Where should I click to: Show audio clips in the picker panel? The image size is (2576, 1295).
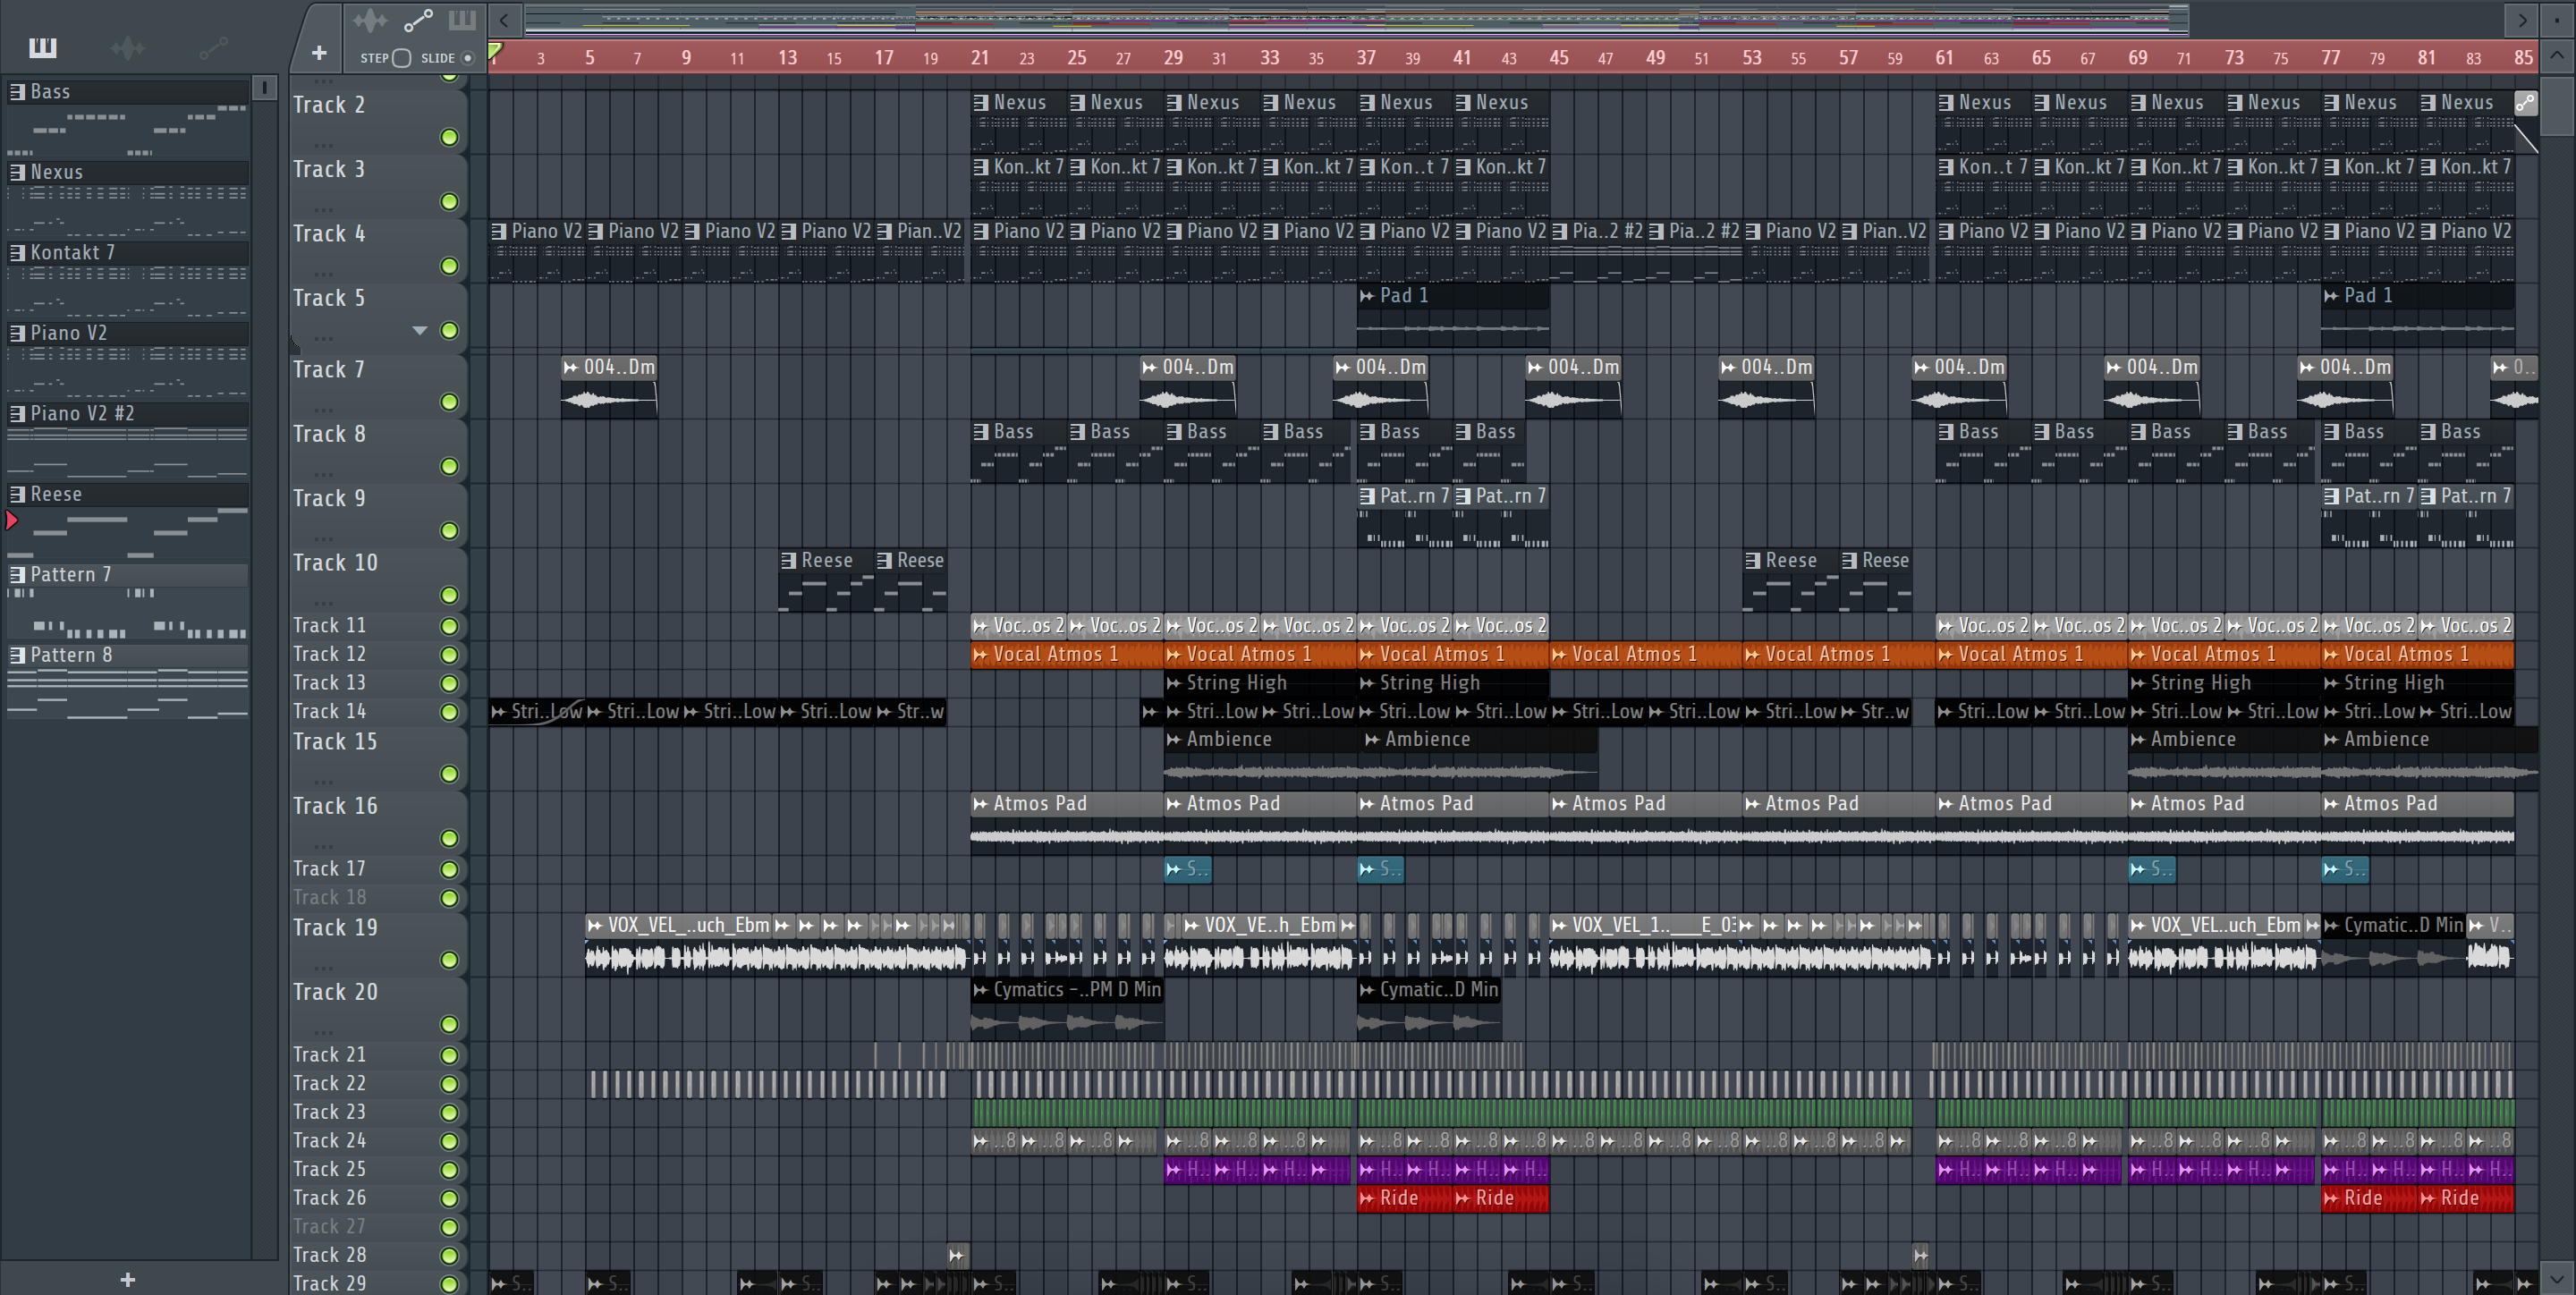point(128,47)
